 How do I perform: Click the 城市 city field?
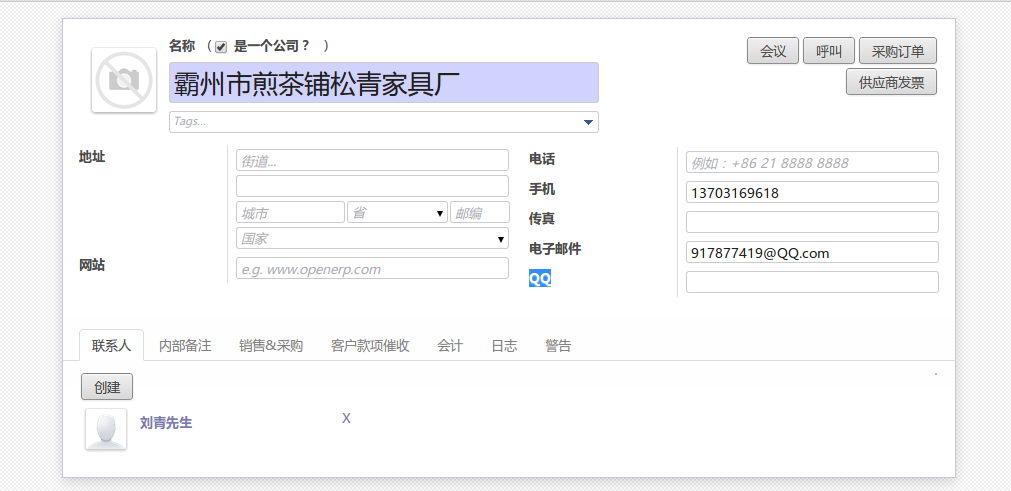(x=290, y=213)
